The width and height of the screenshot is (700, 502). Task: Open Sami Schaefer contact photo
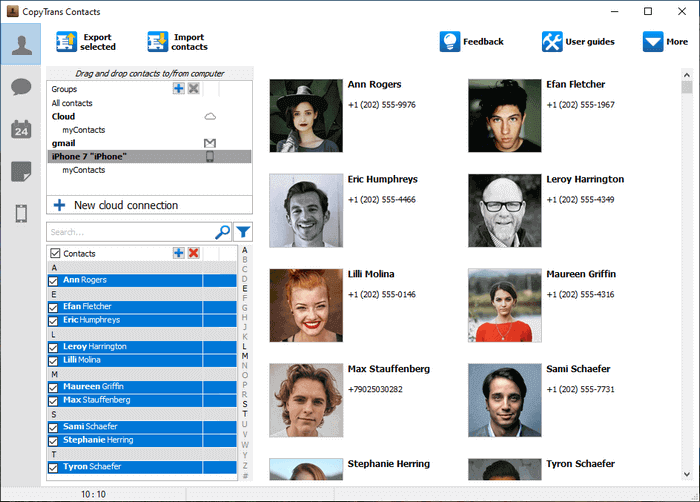coord(505,400)
